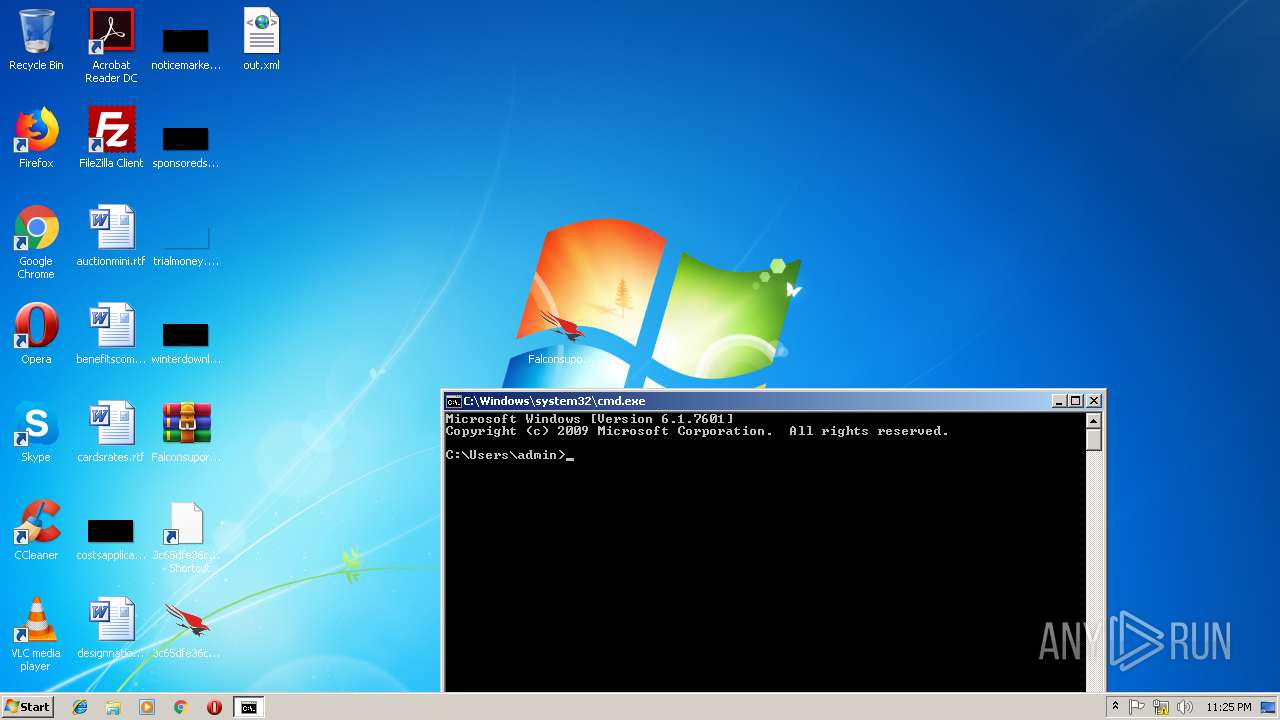Image resolution: width=1280 pixels, height=720 pixels.
Task: Open Windows Explorer from taskbar
Action: tap(113, 707)
